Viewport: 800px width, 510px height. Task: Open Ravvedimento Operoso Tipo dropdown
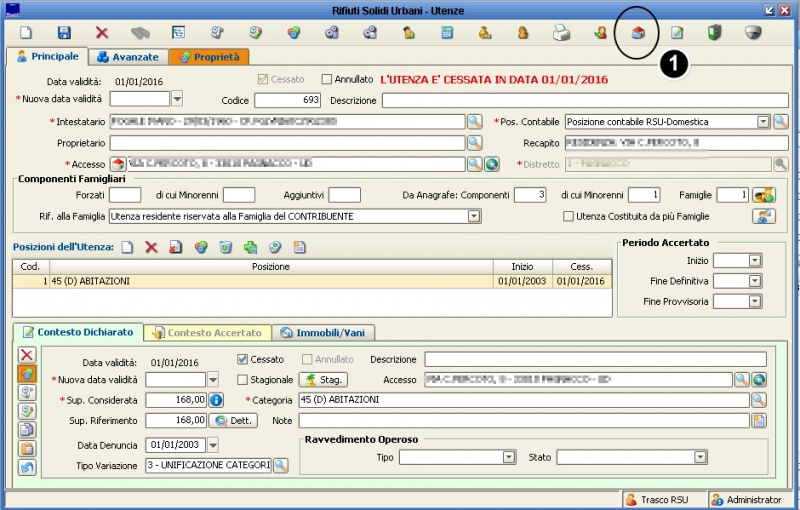pos(508,457)
